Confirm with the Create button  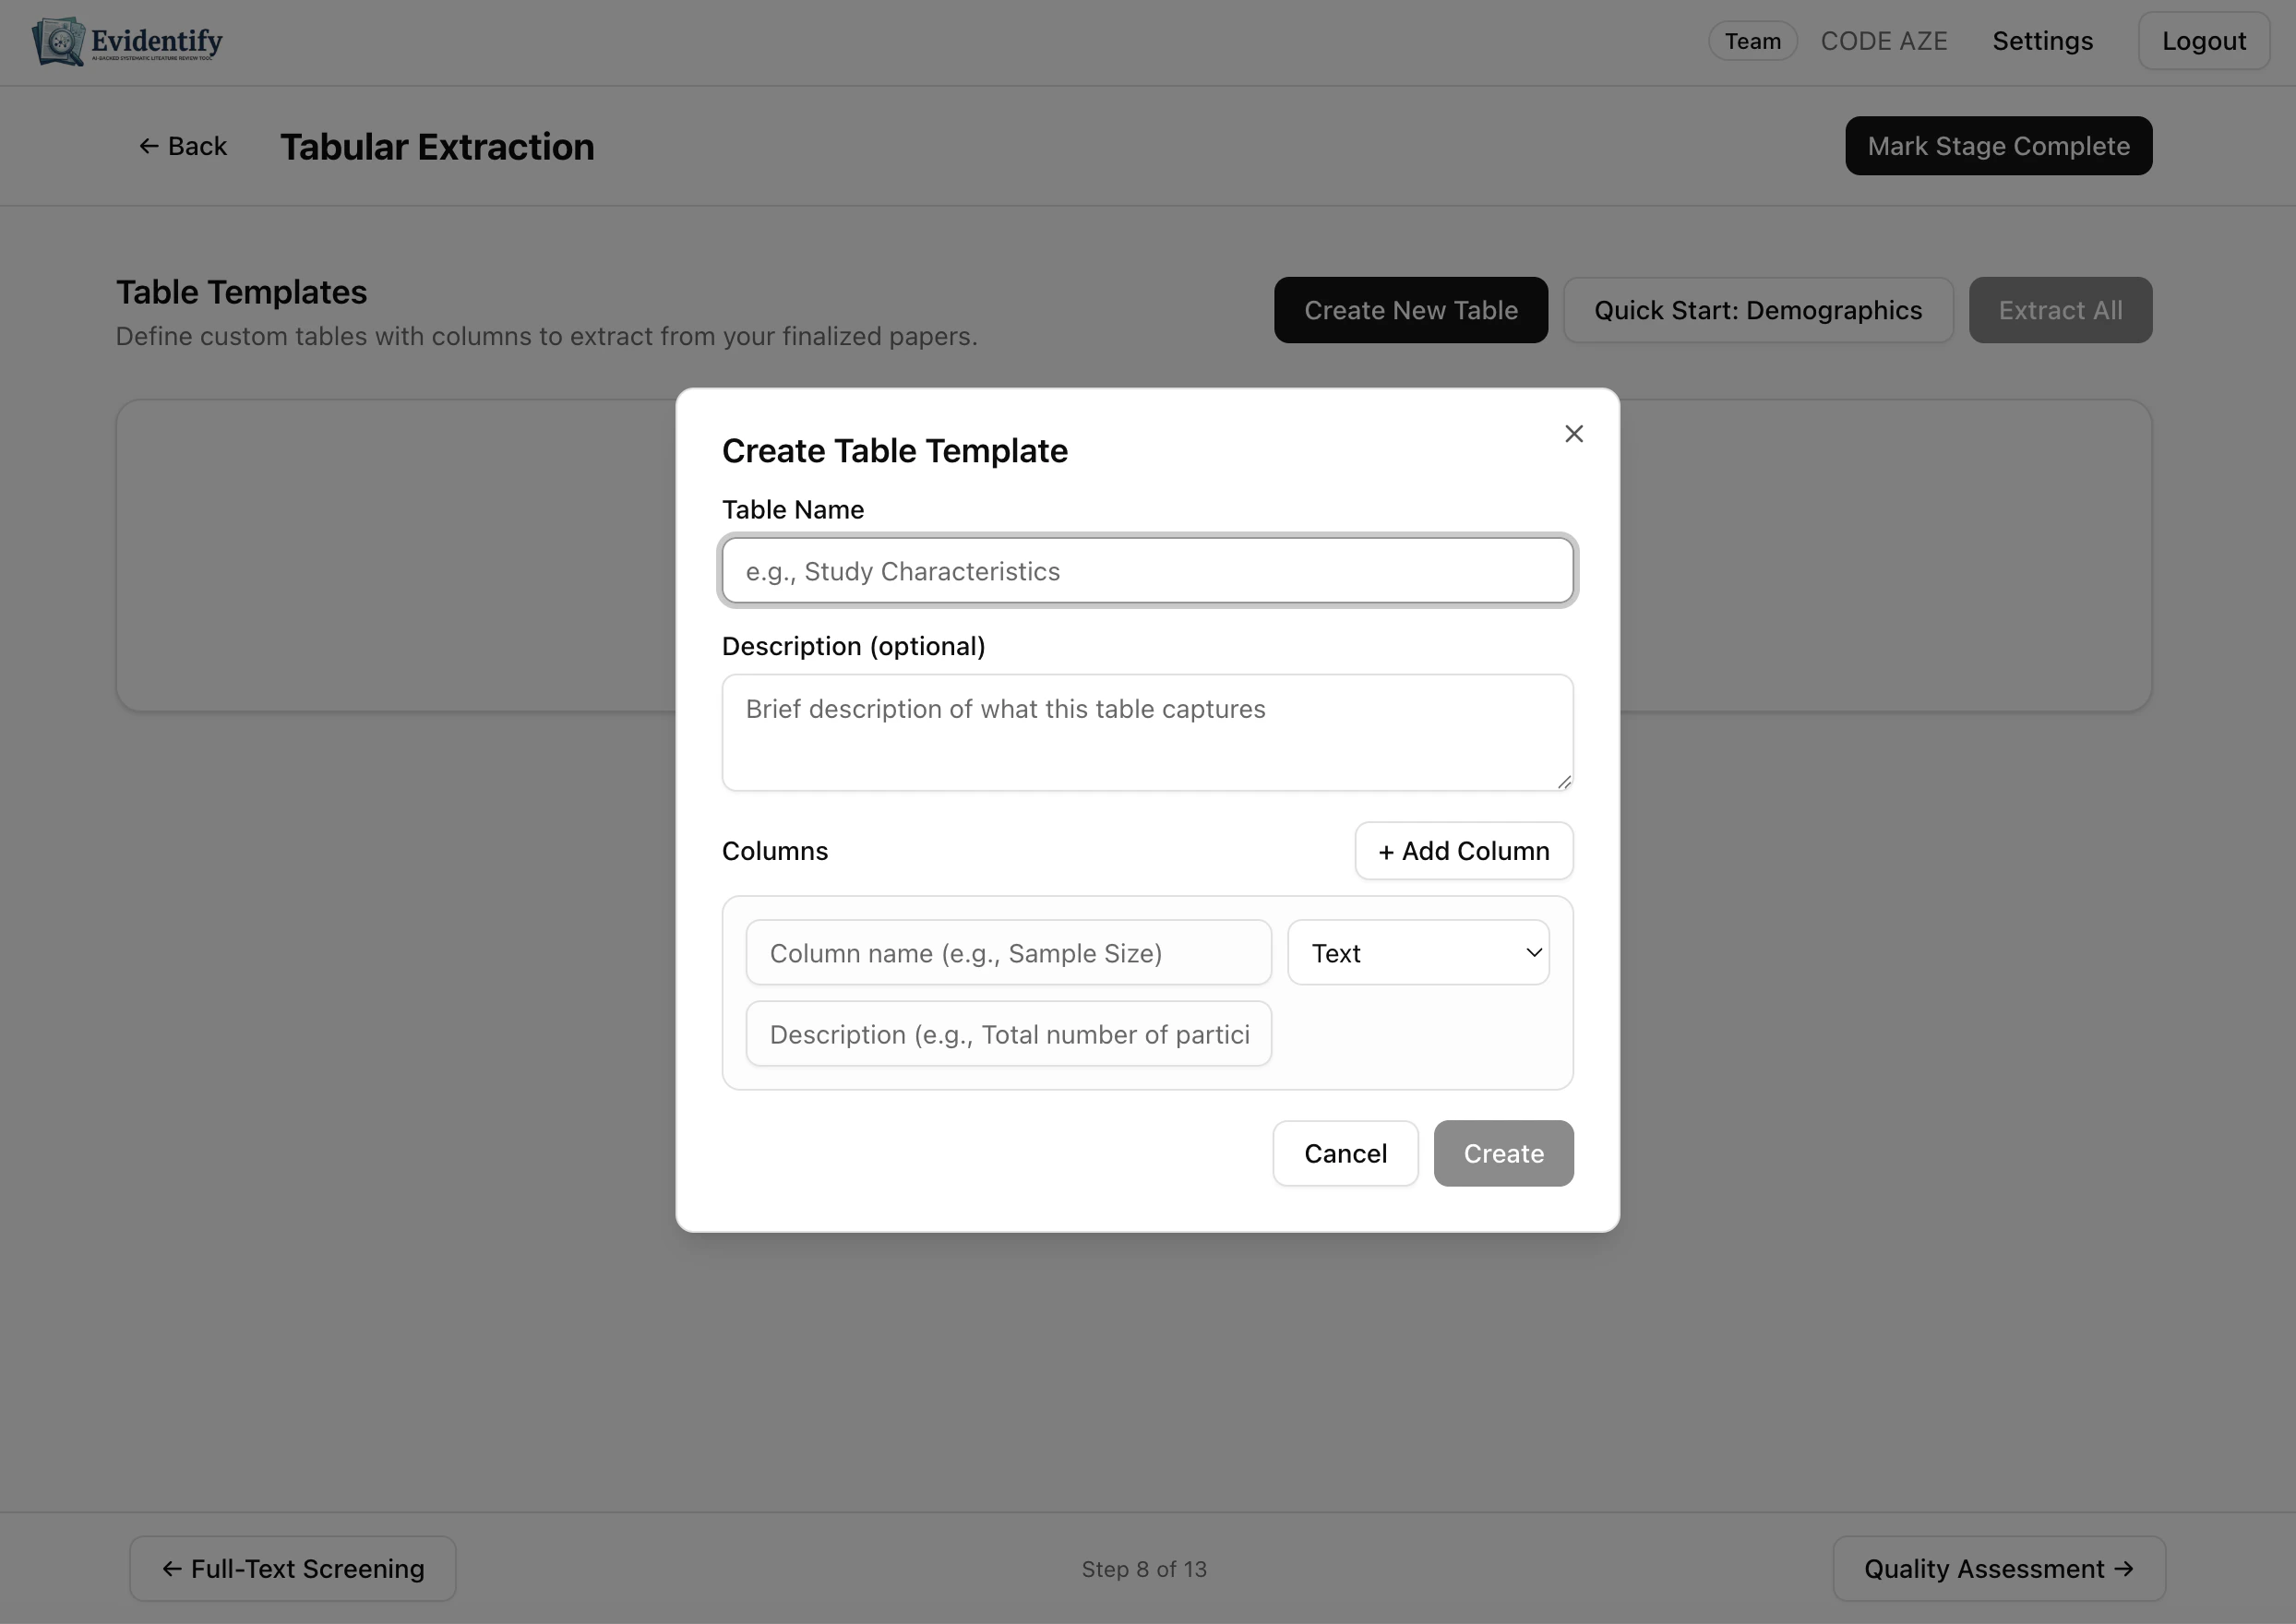click(1503, 1153)
